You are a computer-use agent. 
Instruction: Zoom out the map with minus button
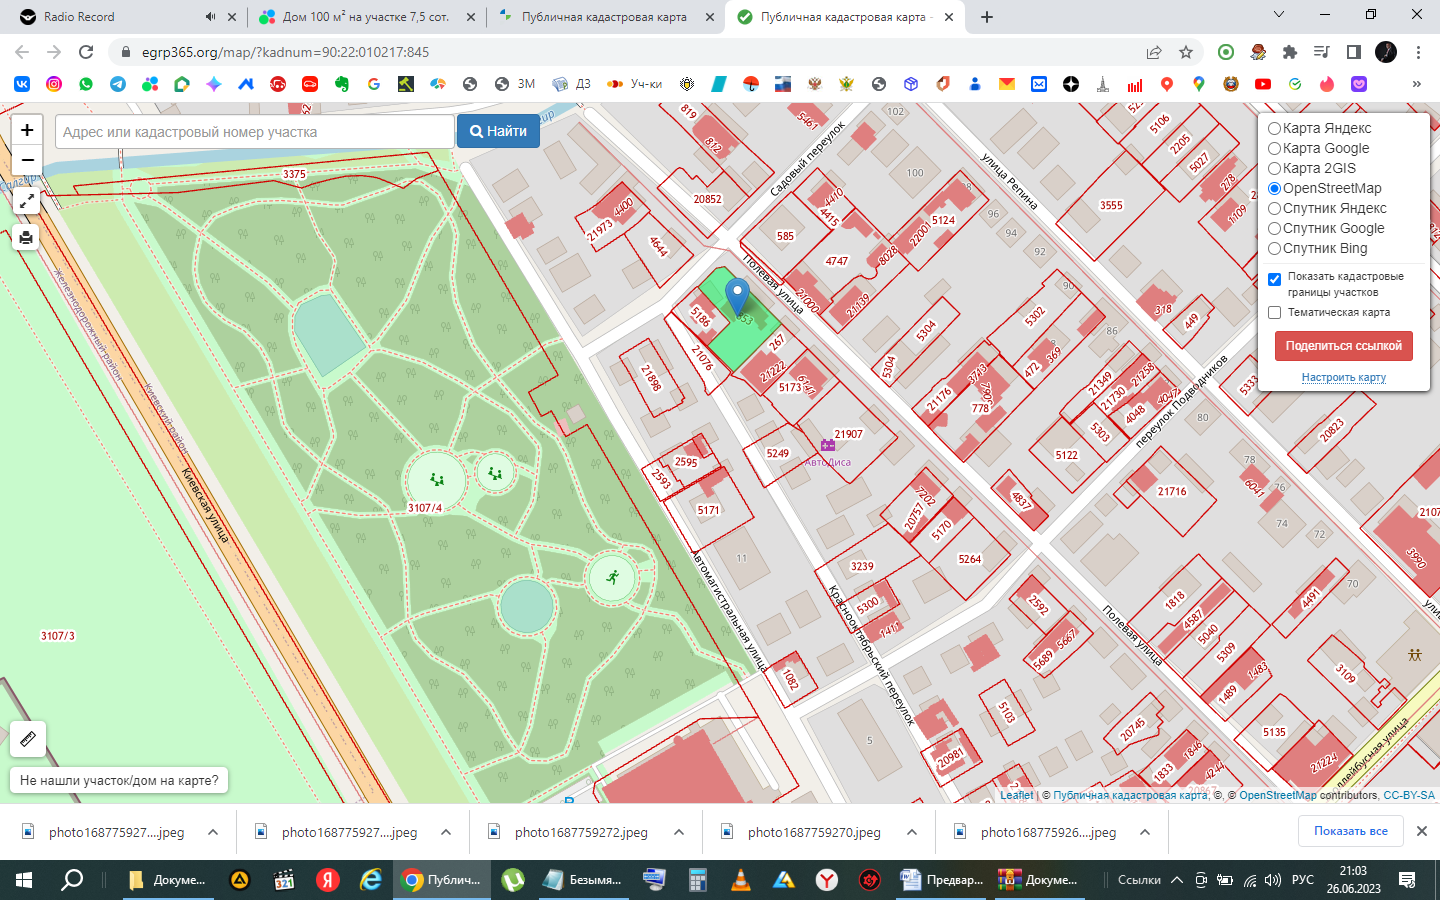[x=27, y=160]
